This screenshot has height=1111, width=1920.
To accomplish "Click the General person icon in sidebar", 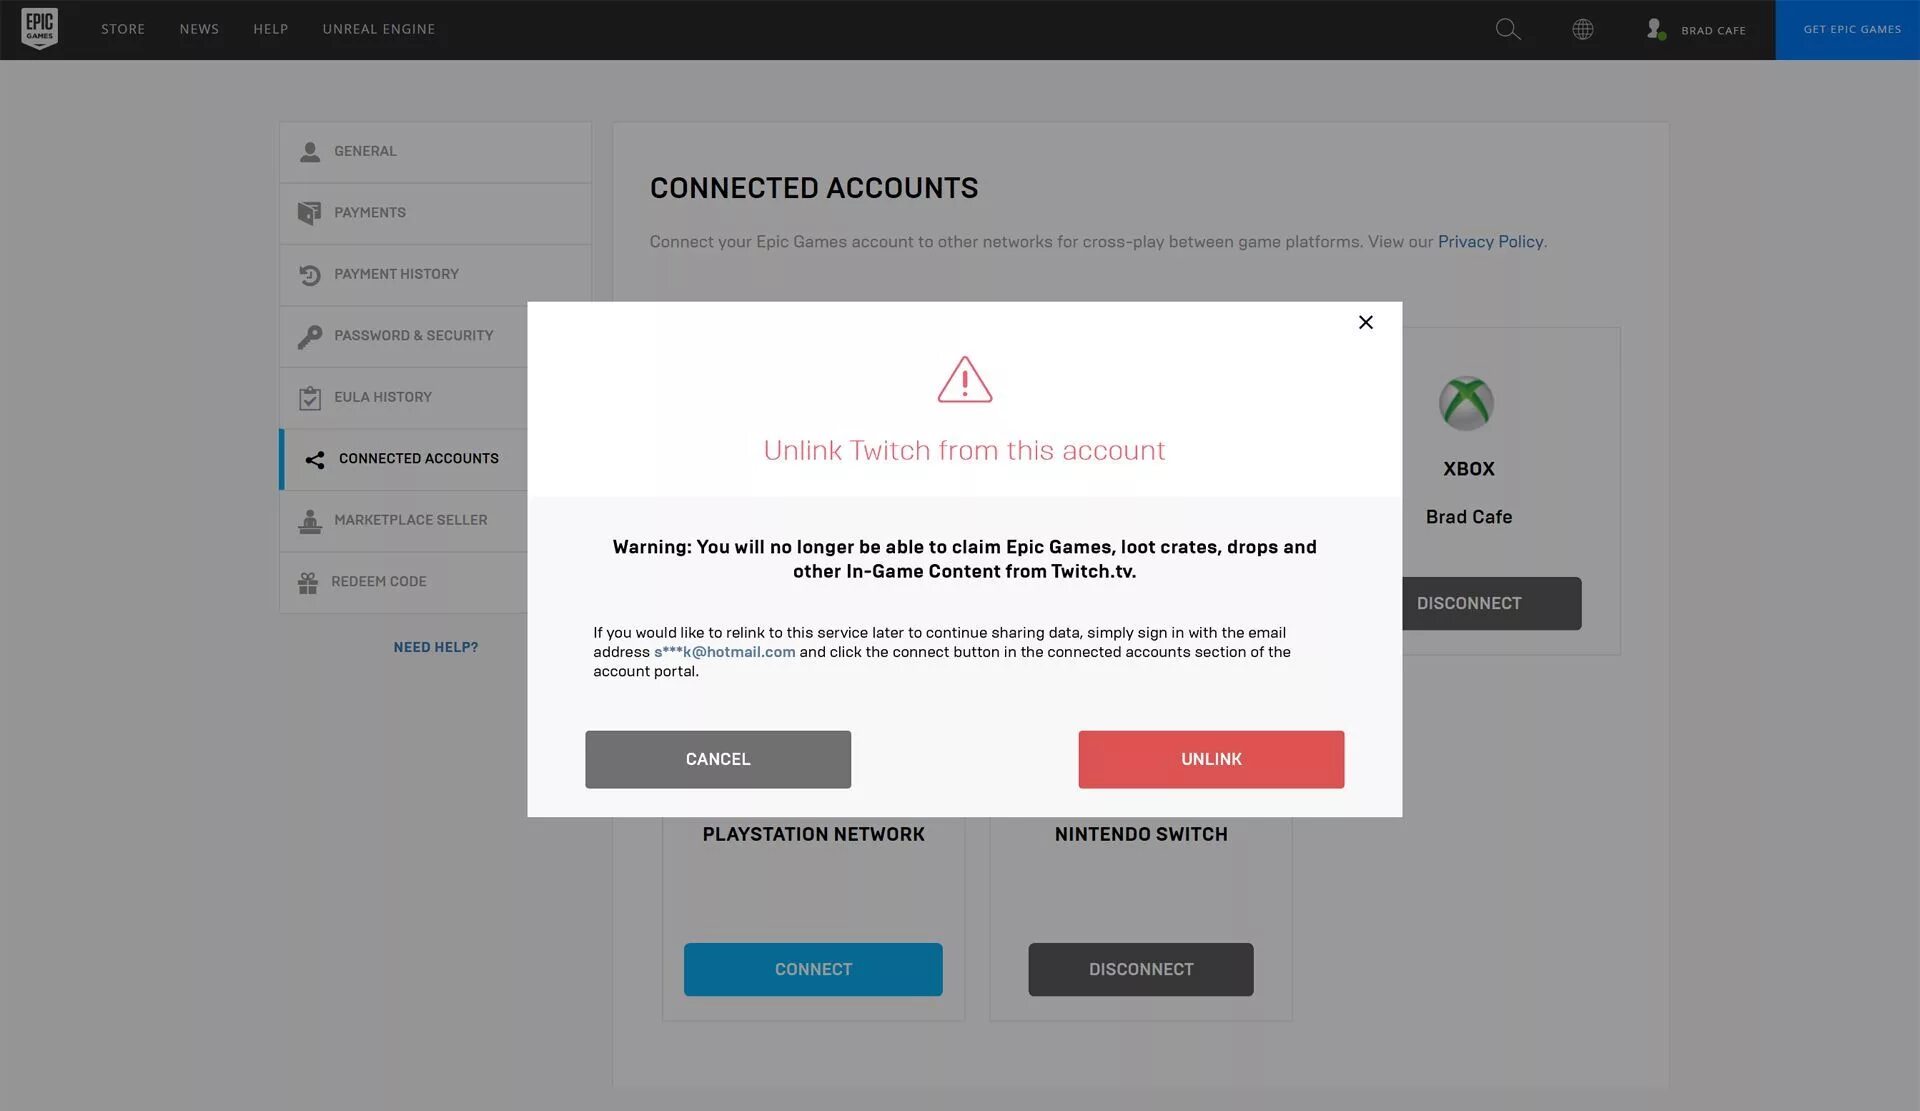I will (310, 152).
